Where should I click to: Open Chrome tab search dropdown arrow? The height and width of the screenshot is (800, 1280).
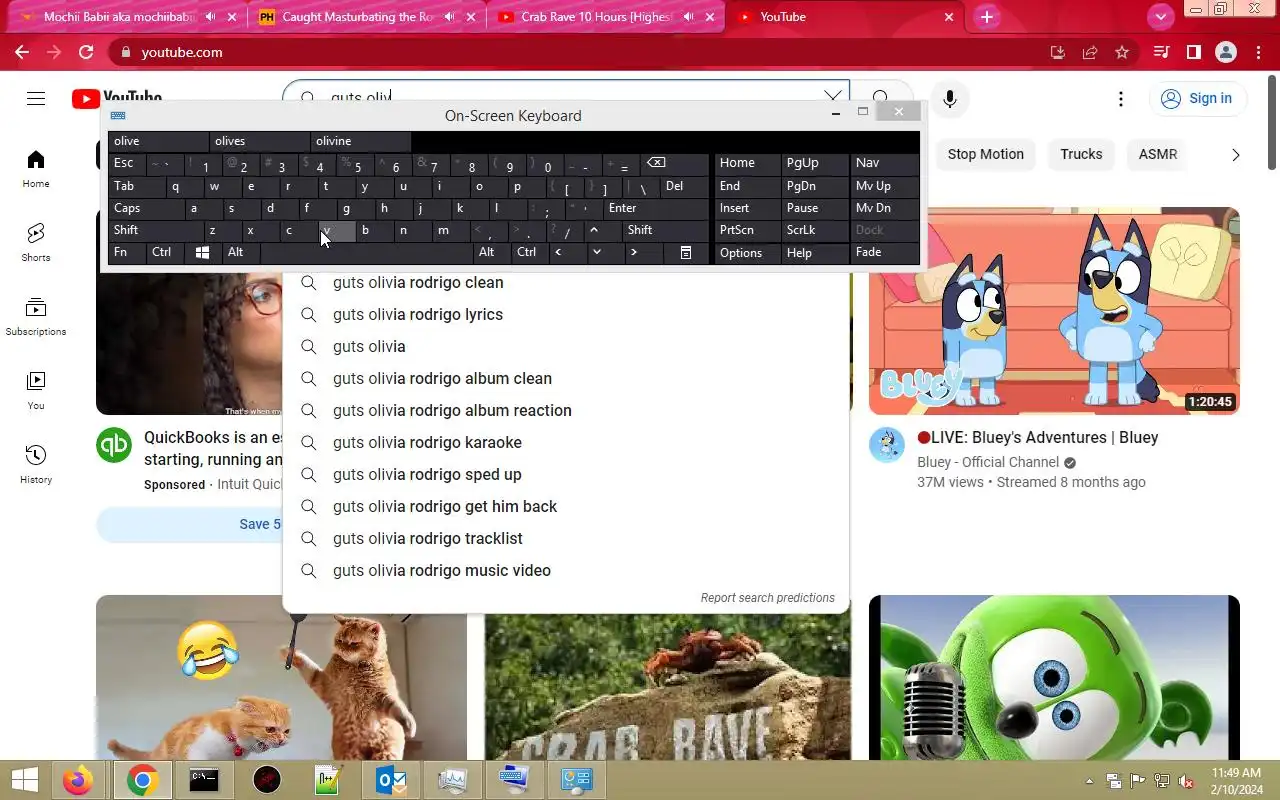1160,17
